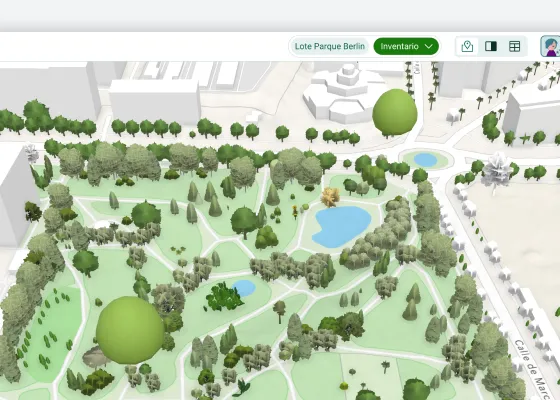The image size is (560, 400).
Task: Select the large green sphere tree near the bottom
Action: pyautogui.click(x=130, y=330)
